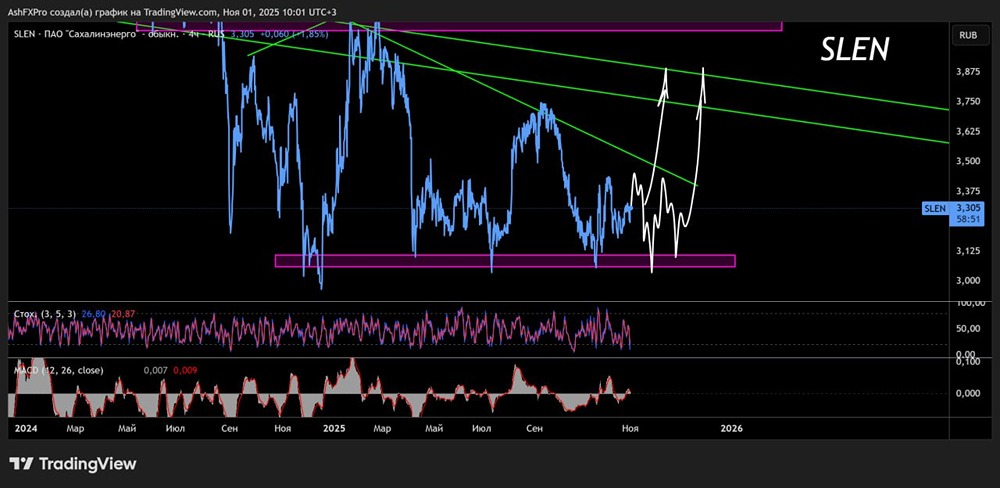Click the MACD (12, 26, close) legend
This screenshot has height=488, width=1000.
pos(58,370)
